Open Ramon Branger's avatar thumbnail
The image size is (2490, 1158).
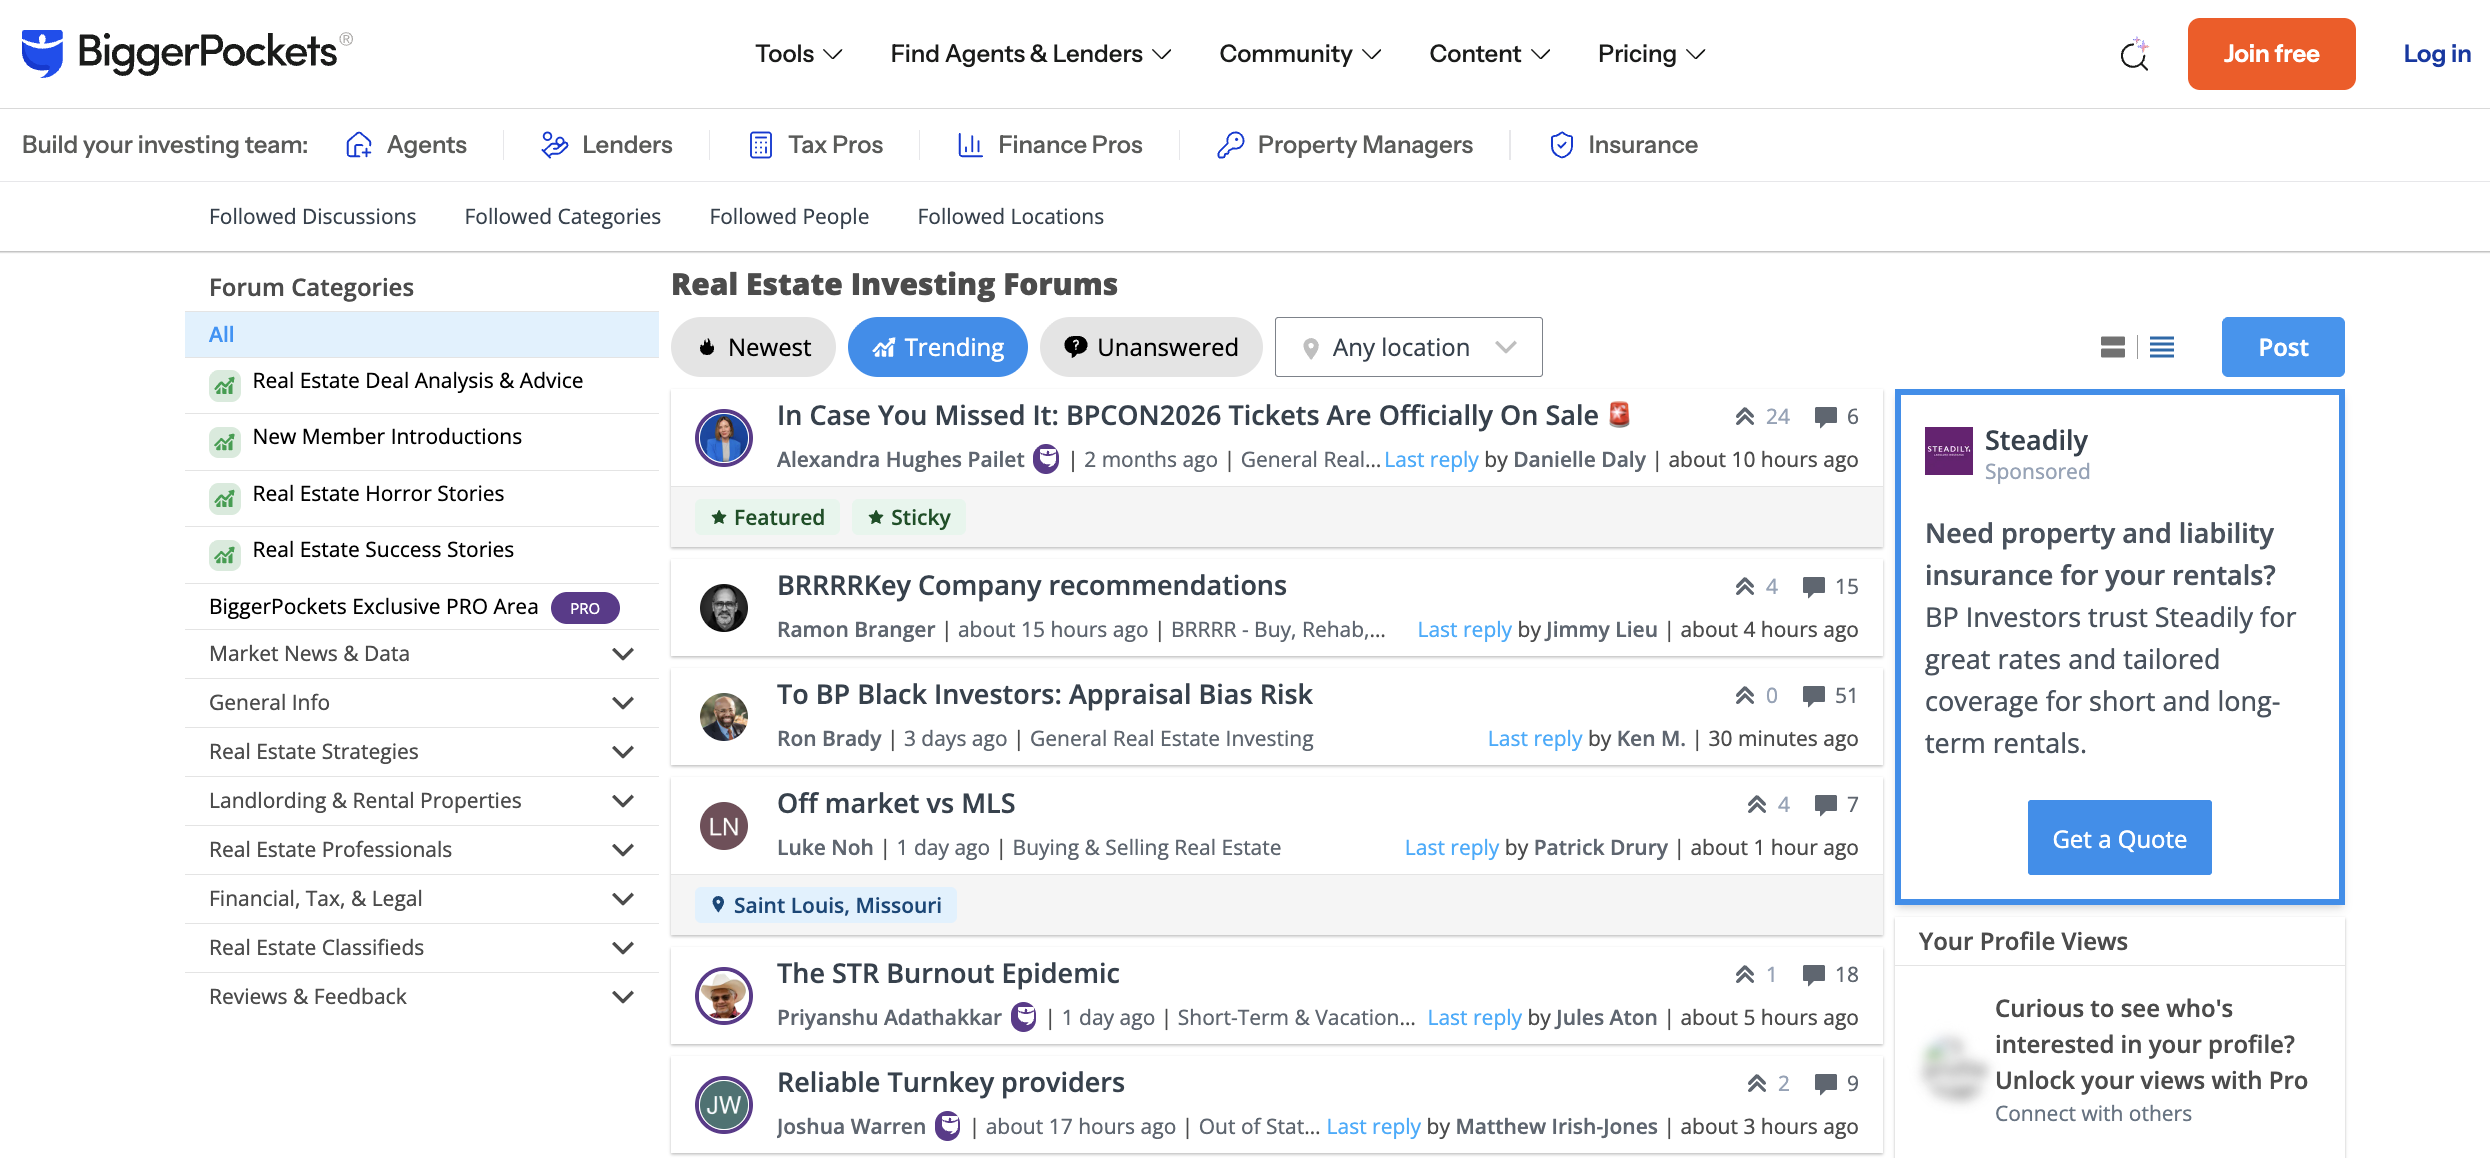724,607
